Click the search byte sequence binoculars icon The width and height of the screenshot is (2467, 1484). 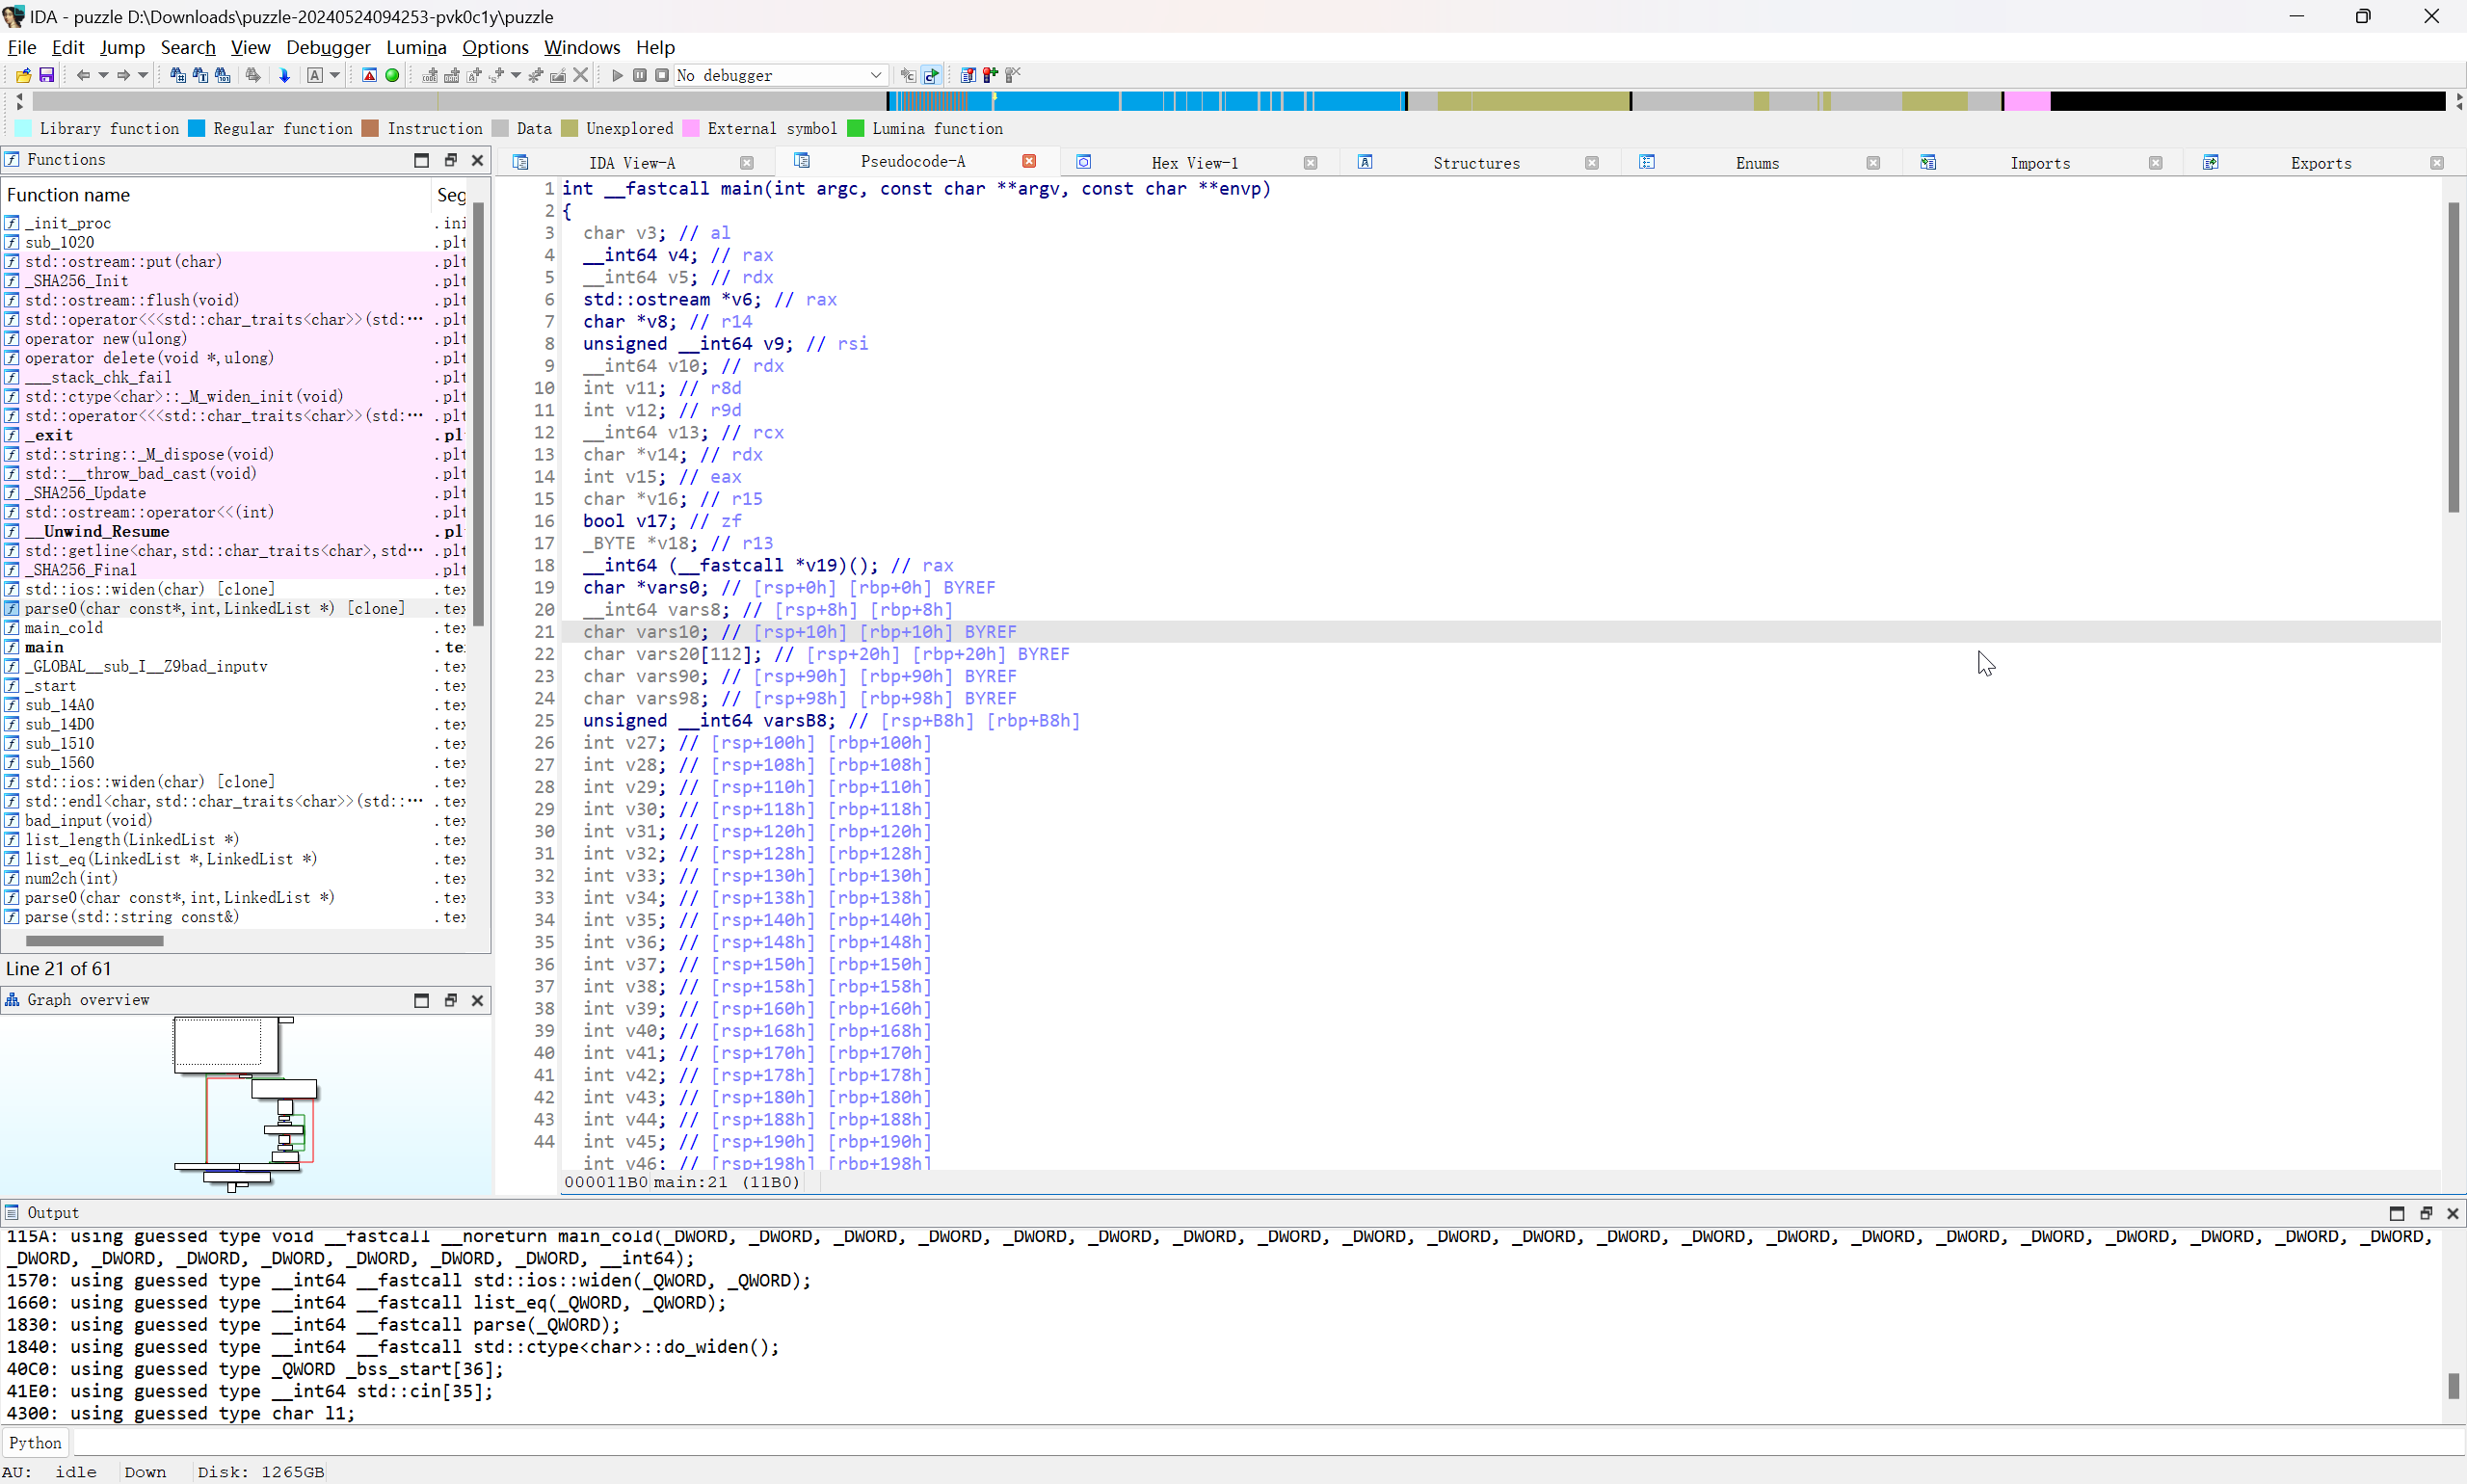click(222, 75)
